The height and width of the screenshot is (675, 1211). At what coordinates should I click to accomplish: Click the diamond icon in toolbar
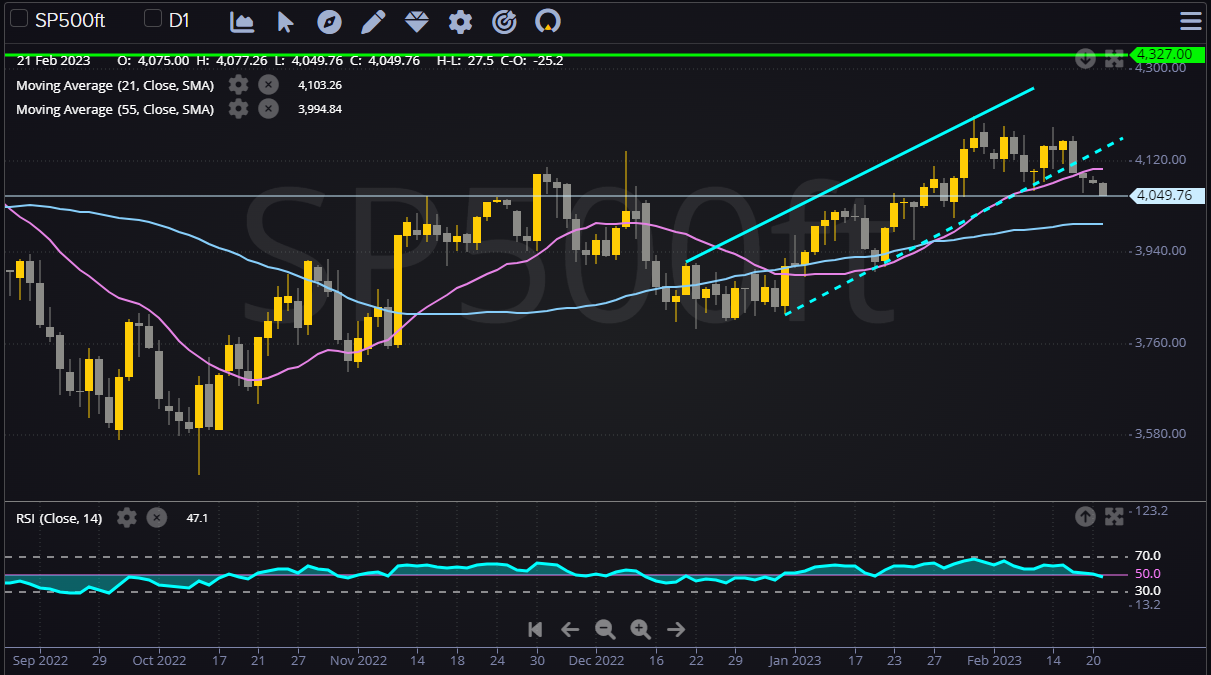tap(417, 21)
